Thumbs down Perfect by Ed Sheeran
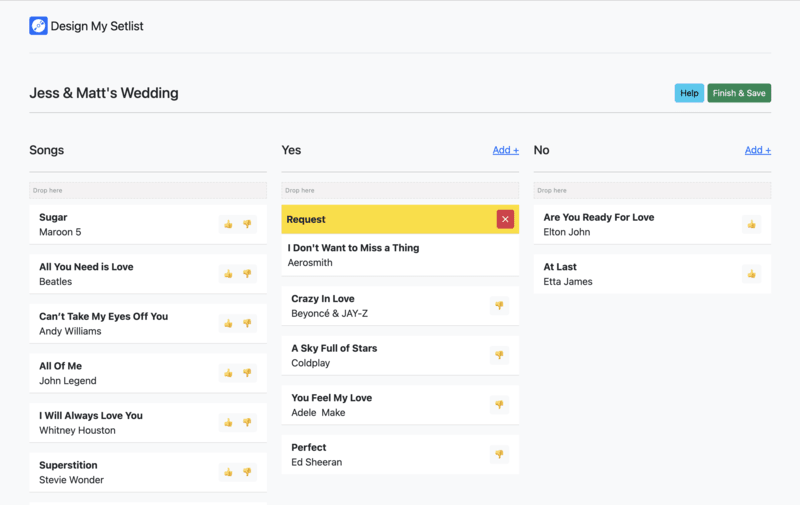 [x=499, y=454]
